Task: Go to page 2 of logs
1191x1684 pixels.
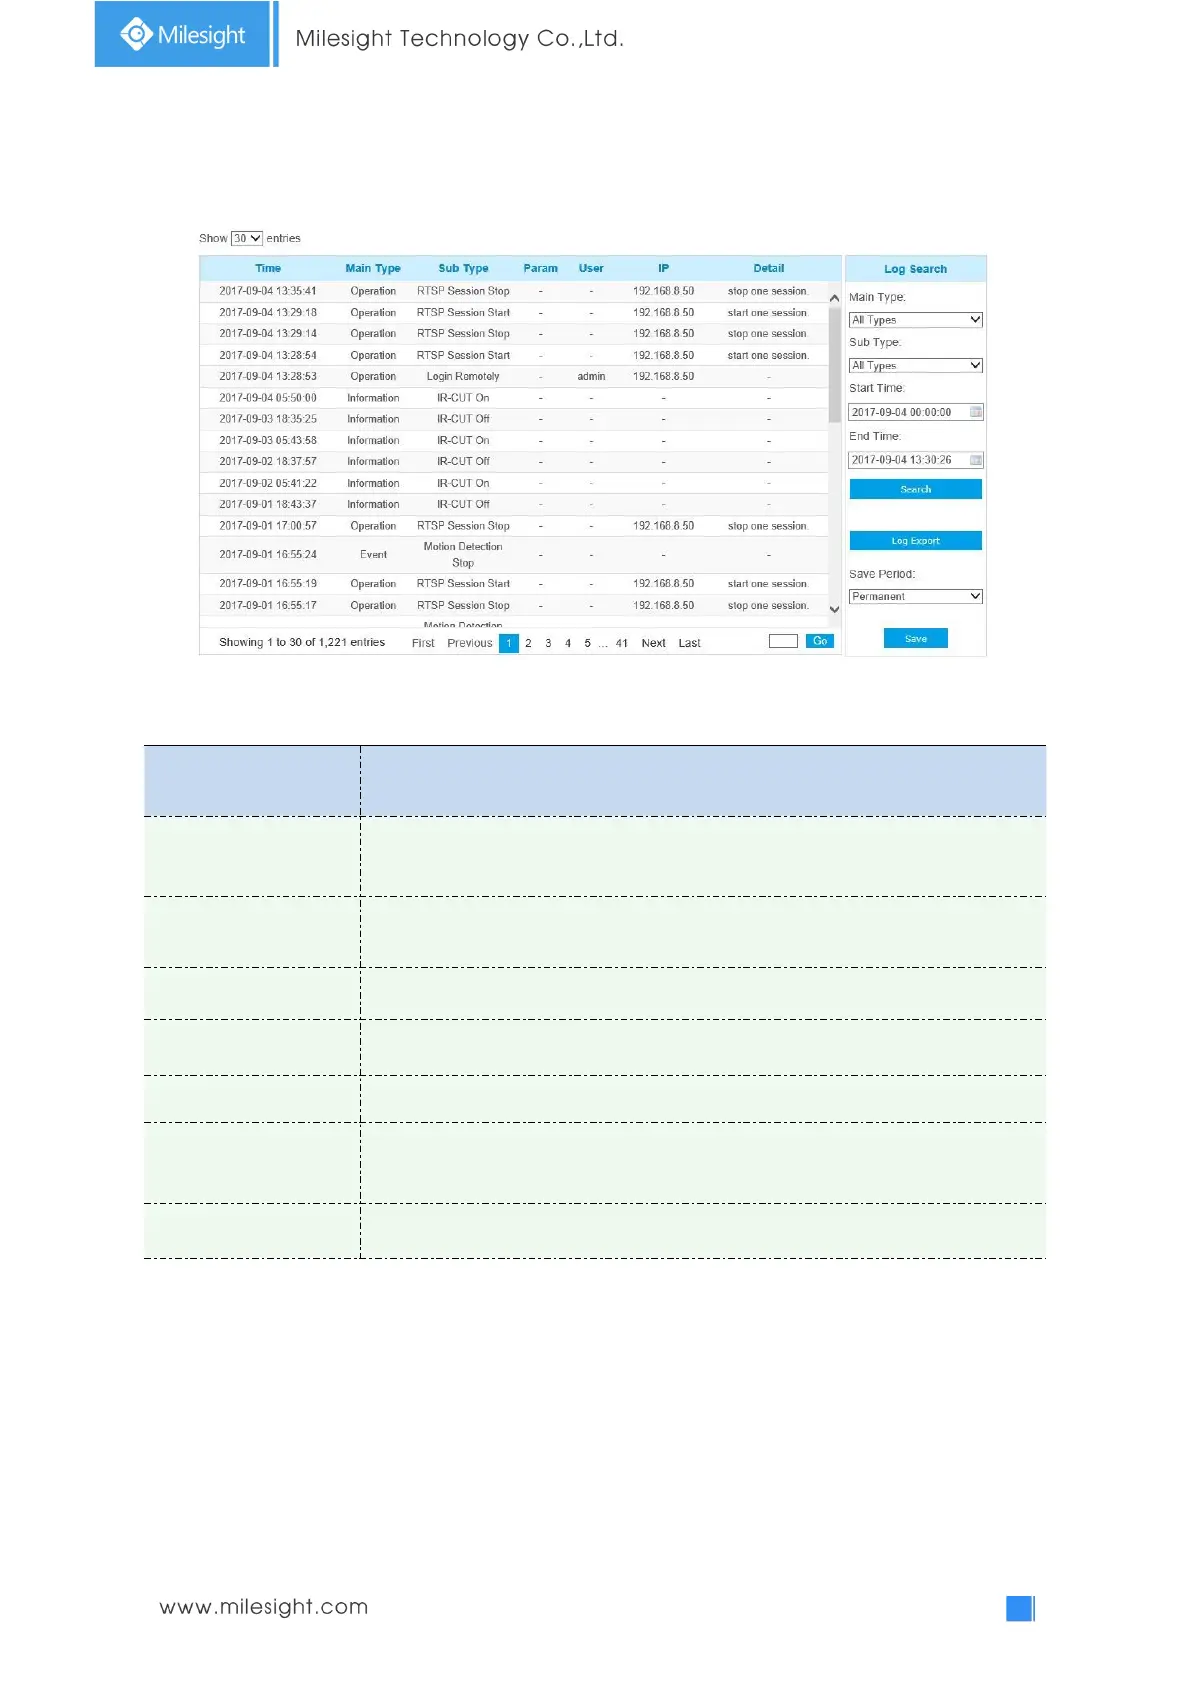Action: coord(528,643)
